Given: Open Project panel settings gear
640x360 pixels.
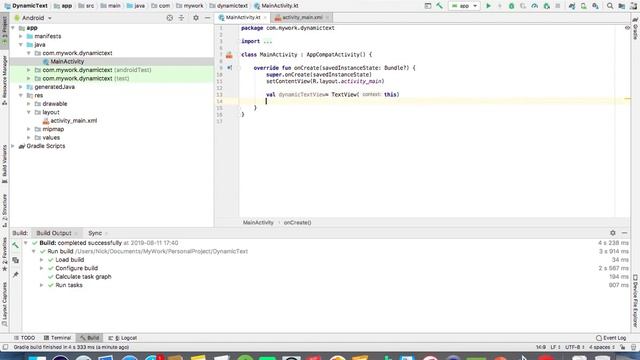Looking at the screenshot, I should pyautogui.click(x=196, y=18).
